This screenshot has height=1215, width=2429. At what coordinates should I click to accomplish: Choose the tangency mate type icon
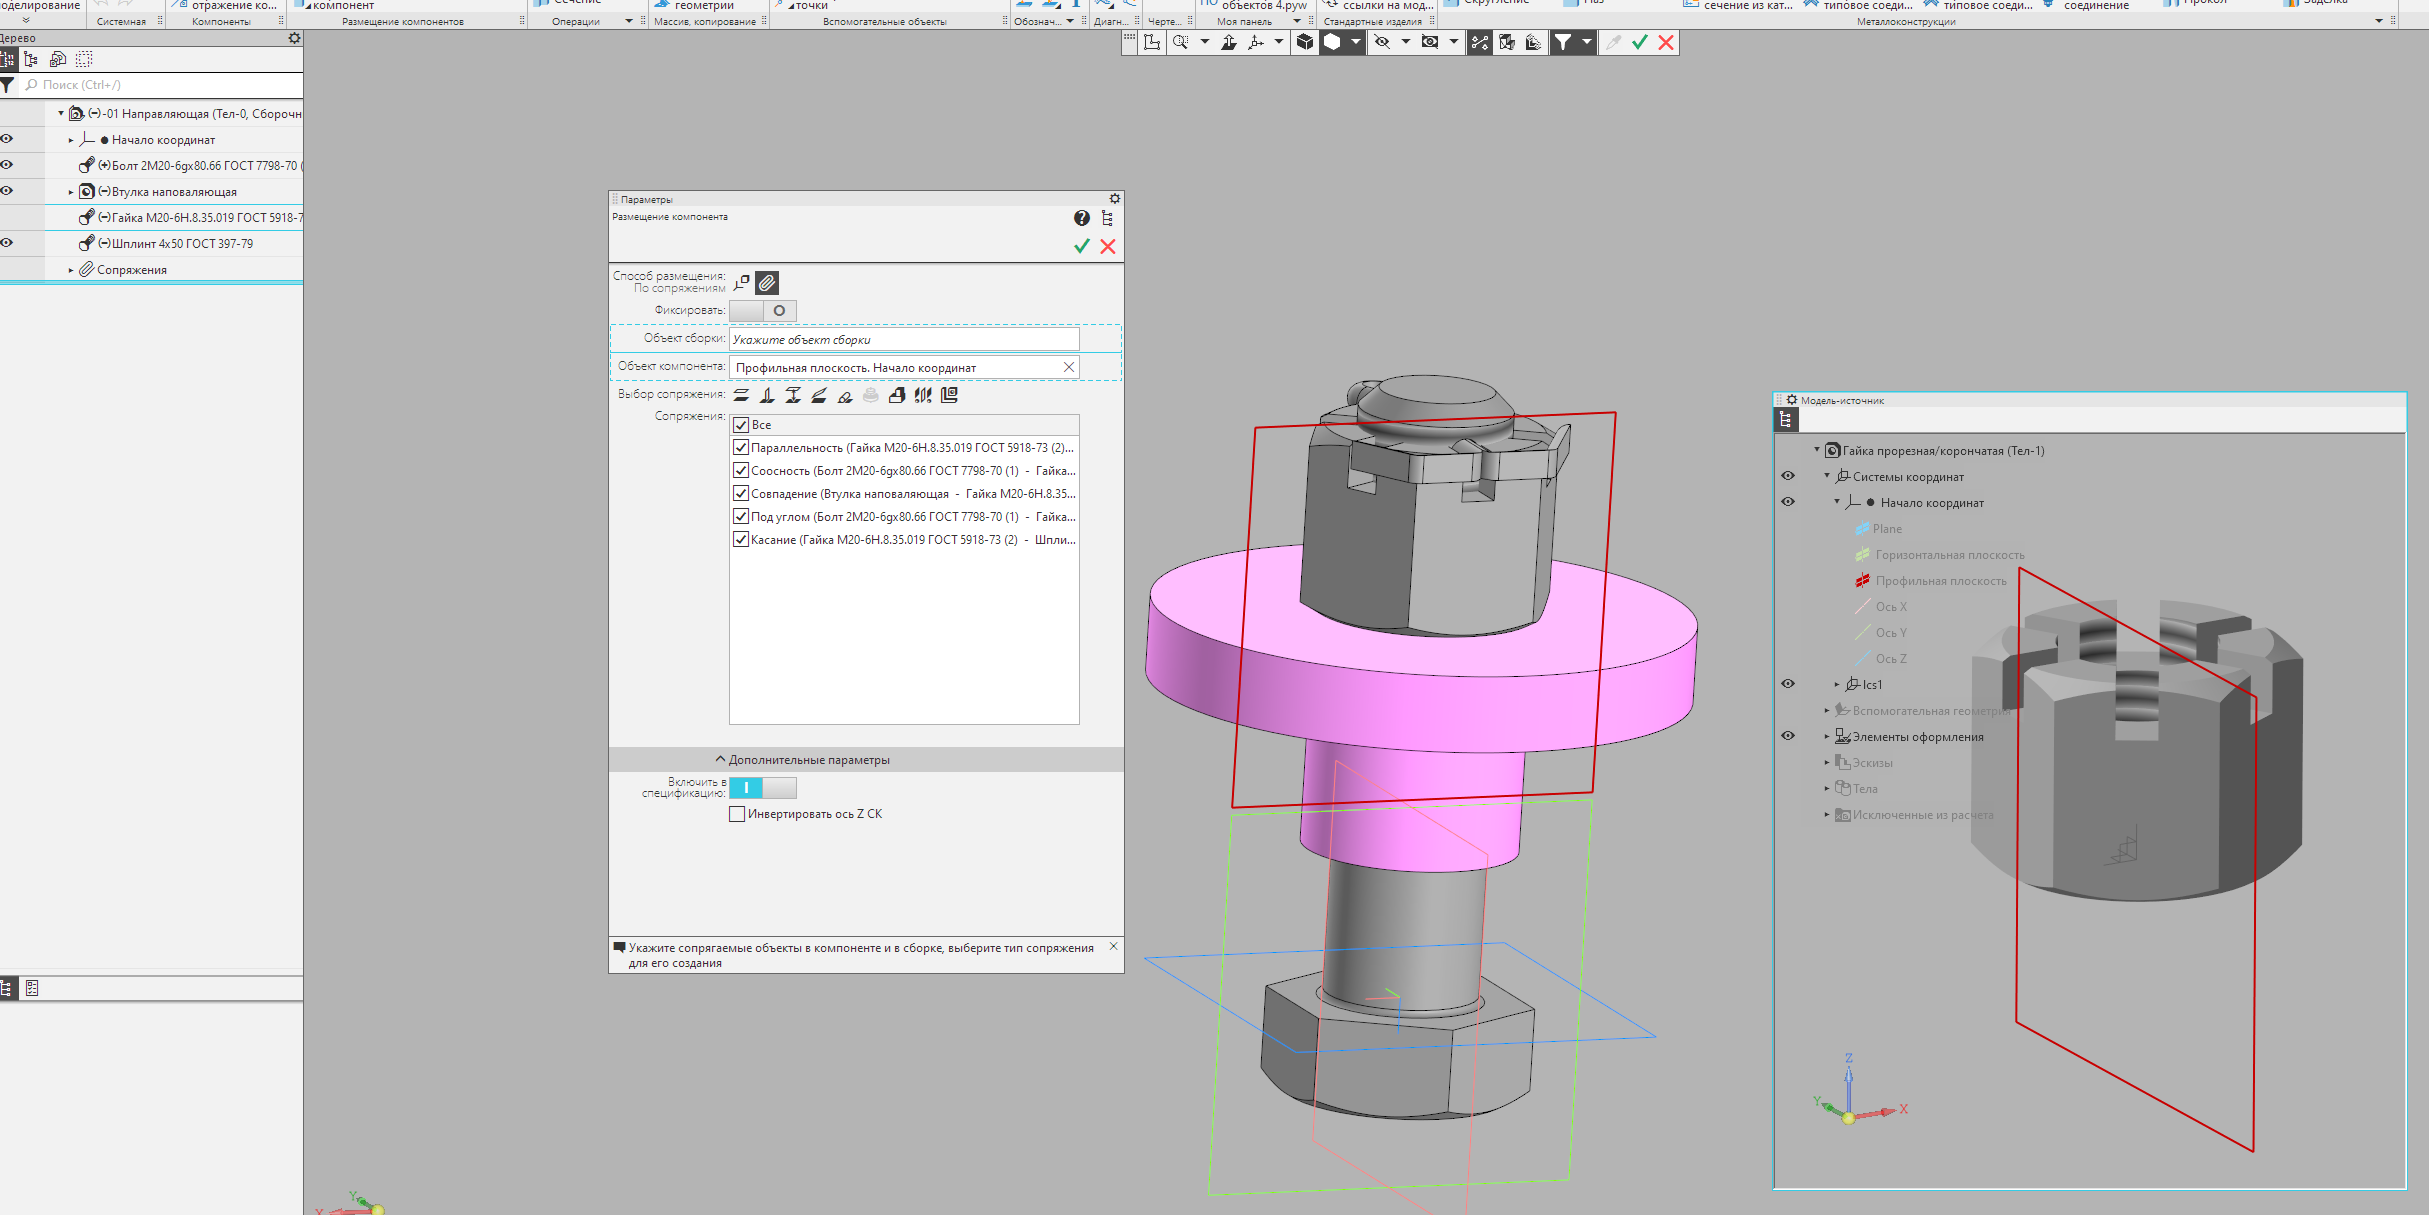[845, 395]
